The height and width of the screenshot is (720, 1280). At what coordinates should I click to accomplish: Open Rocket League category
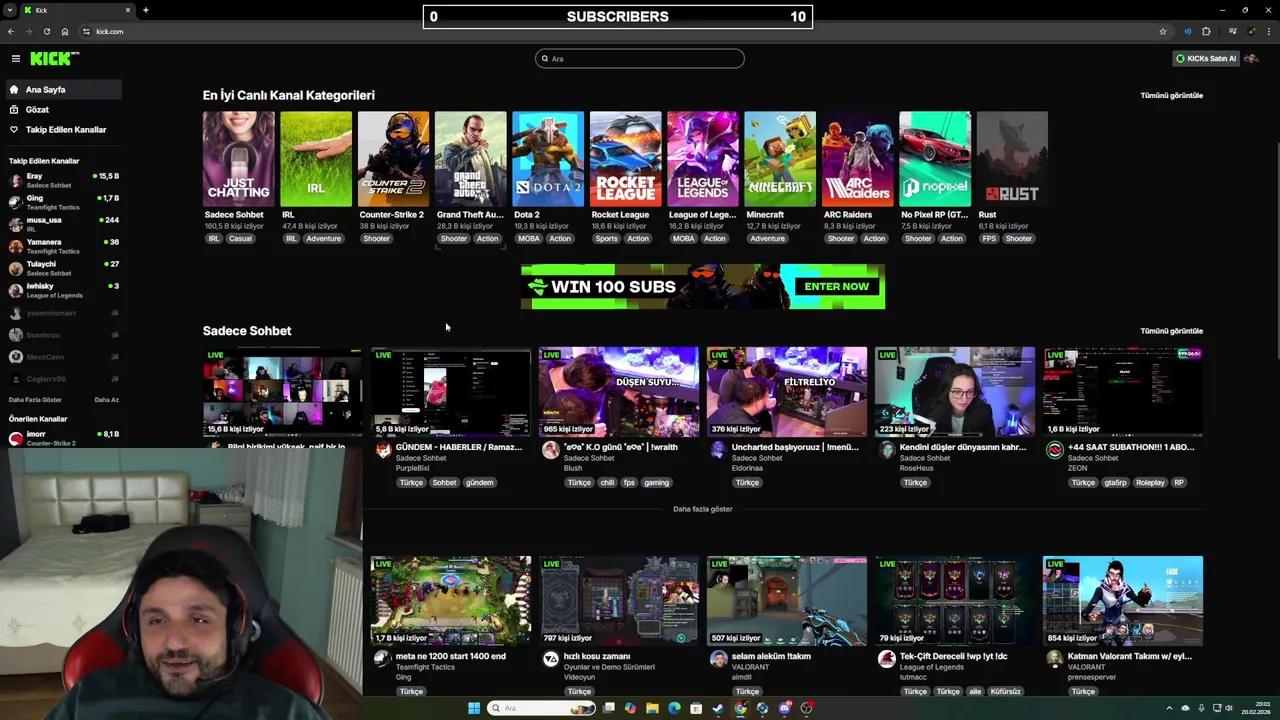click(625, 159)
